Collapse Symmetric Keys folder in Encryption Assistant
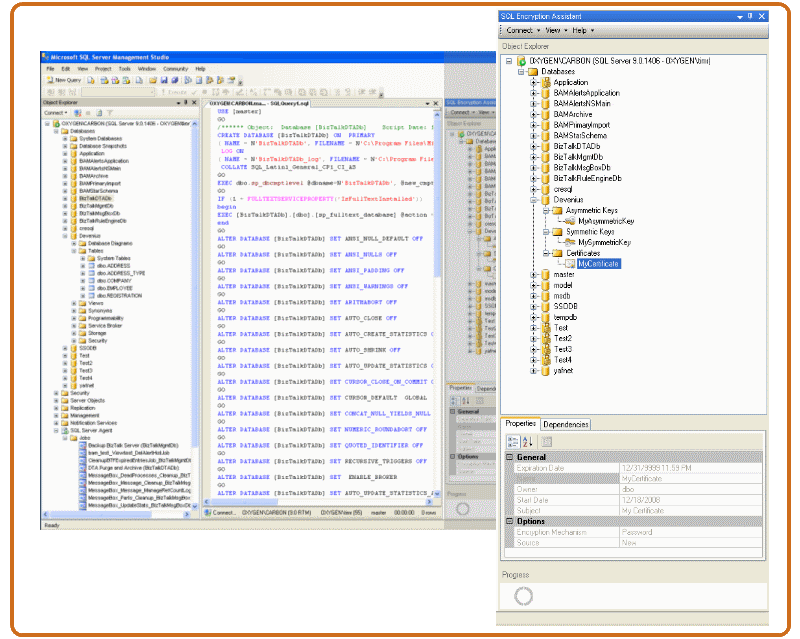The image size is (800, 639). 545,232
